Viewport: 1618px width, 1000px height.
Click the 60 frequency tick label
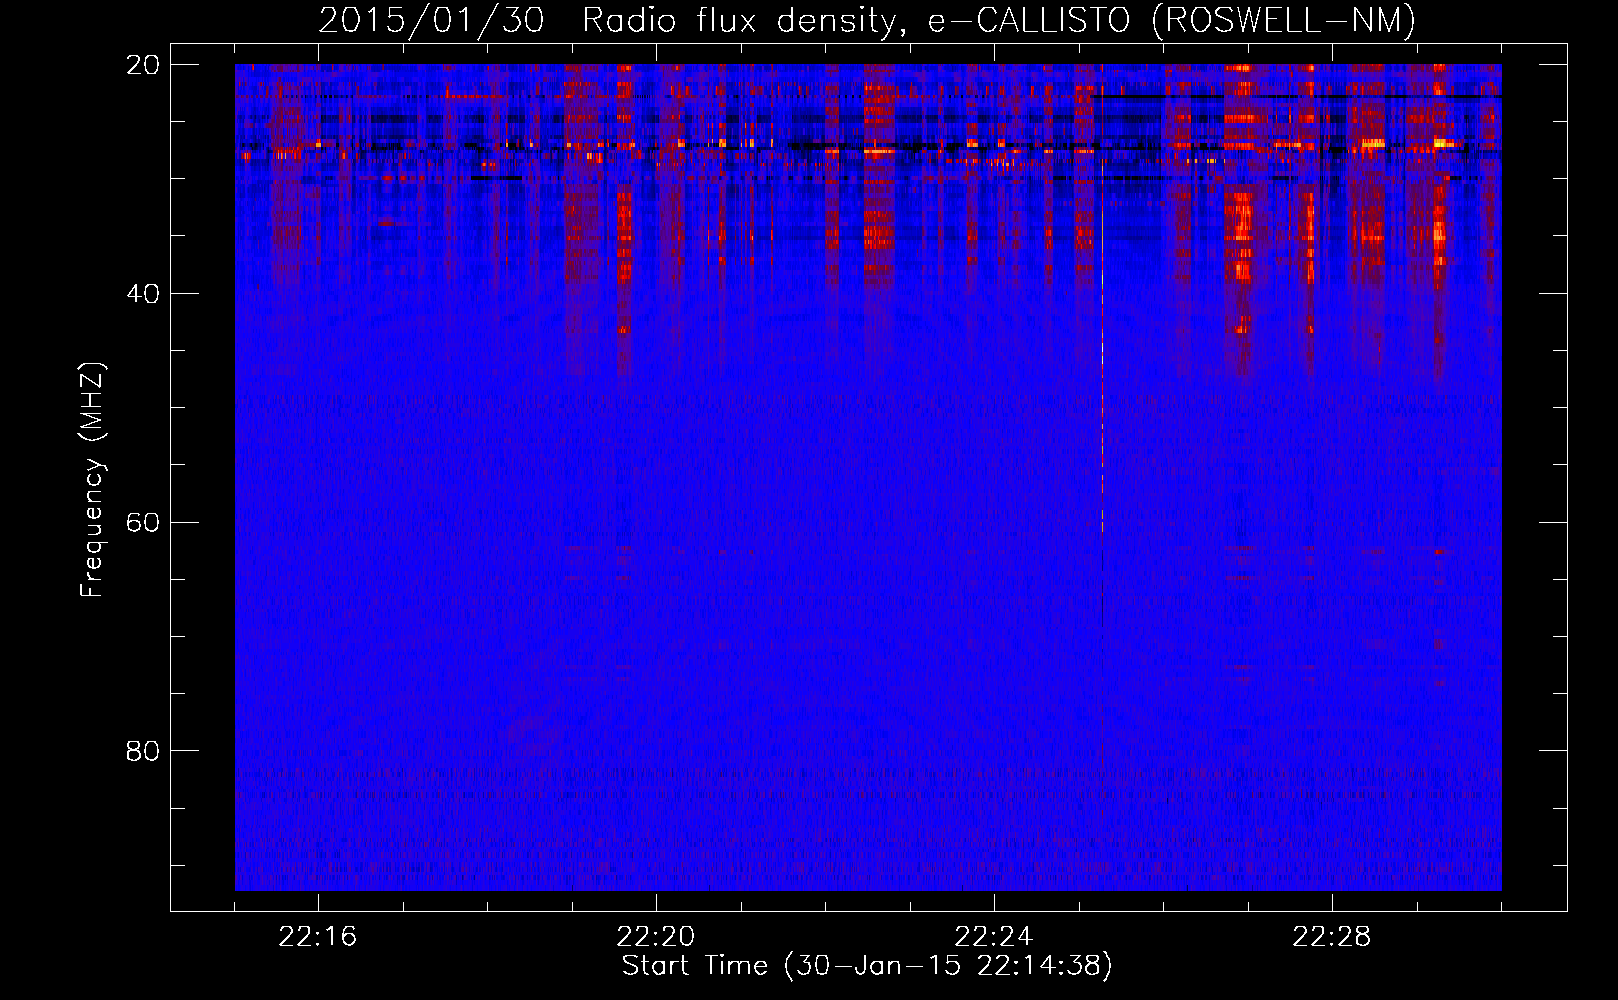tap(143, 523)
